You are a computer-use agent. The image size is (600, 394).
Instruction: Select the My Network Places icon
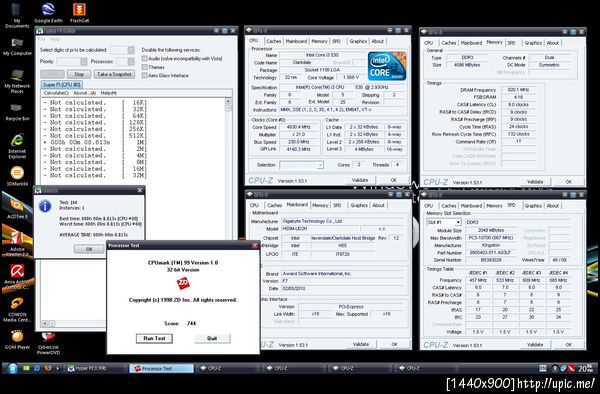pyautogui.click(x=17, y=81)
